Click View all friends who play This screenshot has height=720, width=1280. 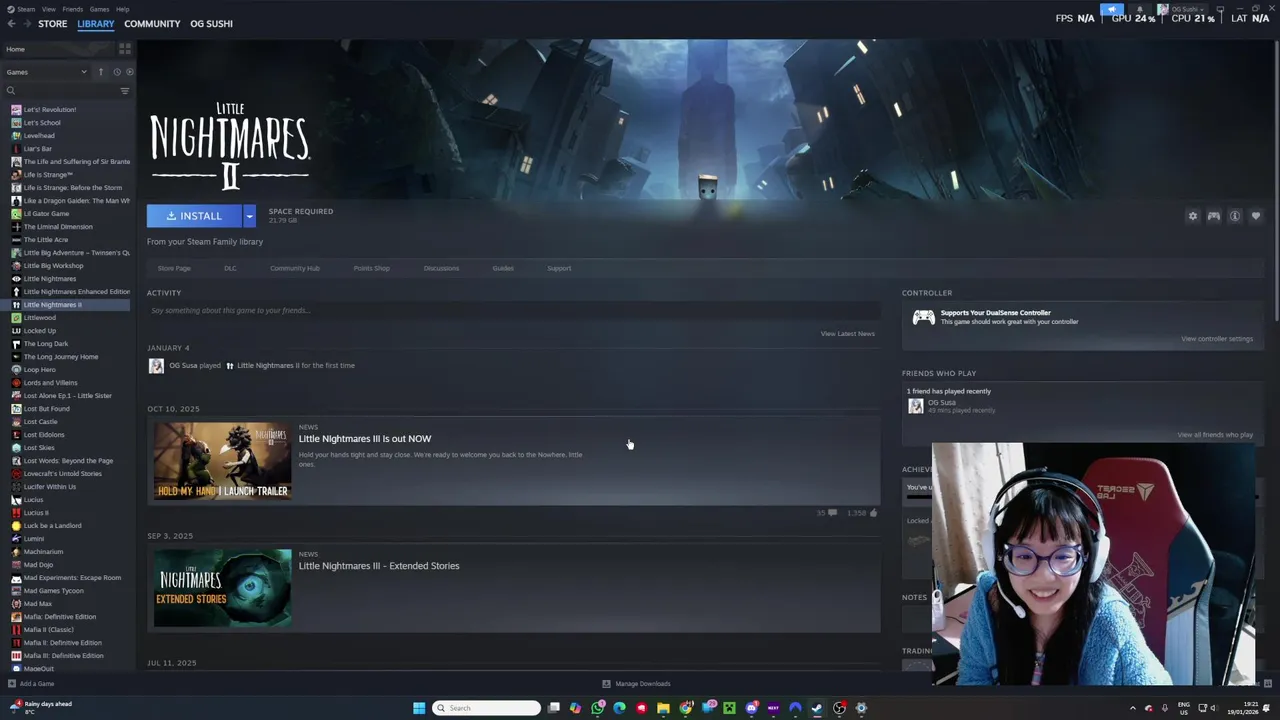[1215, 435]
